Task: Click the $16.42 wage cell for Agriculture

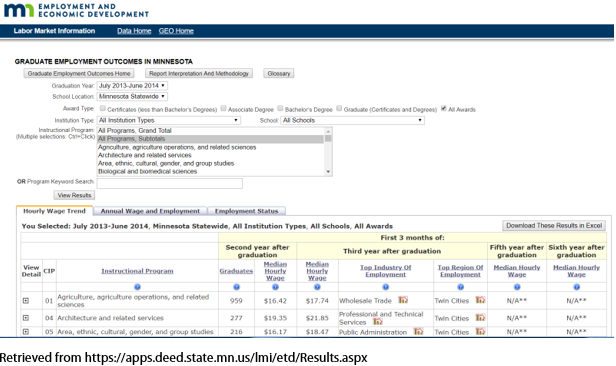Action: click(275, 301)
